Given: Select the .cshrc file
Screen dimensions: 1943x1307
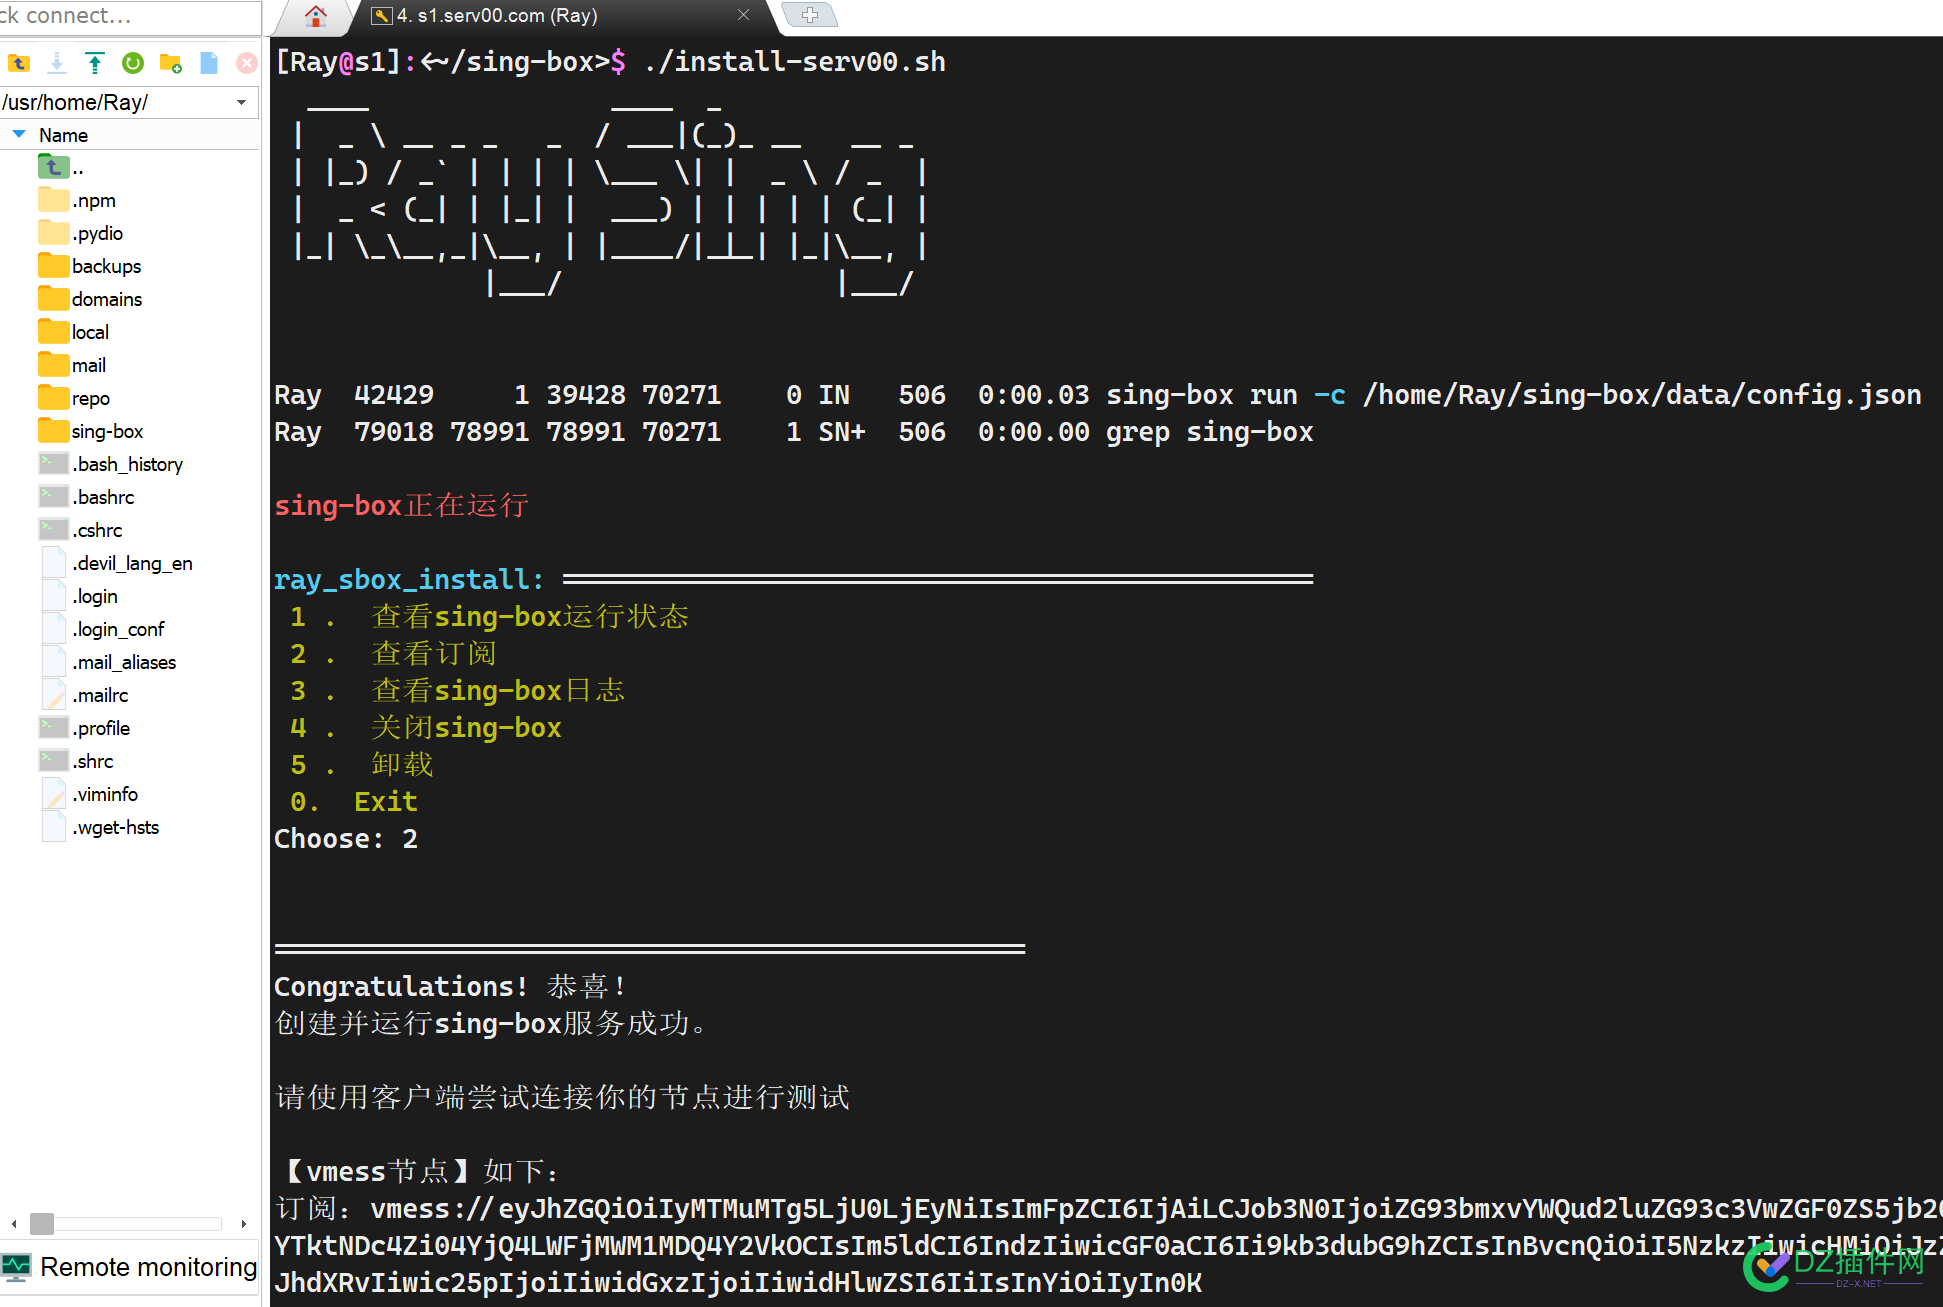Looking at the screenshot, I should (80, 530).
